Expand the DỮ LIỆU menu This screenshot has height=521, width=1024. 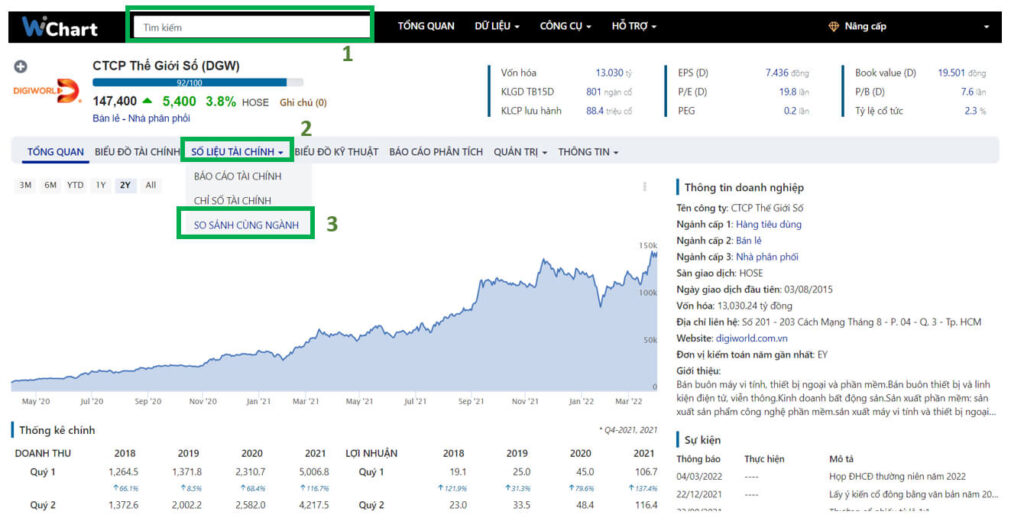[x=497, y=27]
